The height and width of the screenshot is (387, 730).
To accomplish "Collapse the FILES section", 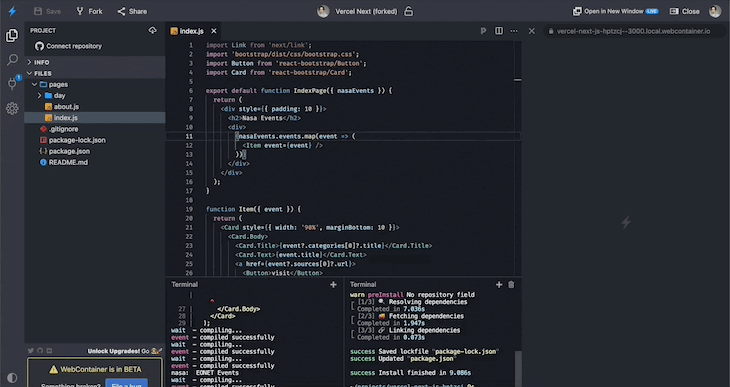I will (95, 73).
